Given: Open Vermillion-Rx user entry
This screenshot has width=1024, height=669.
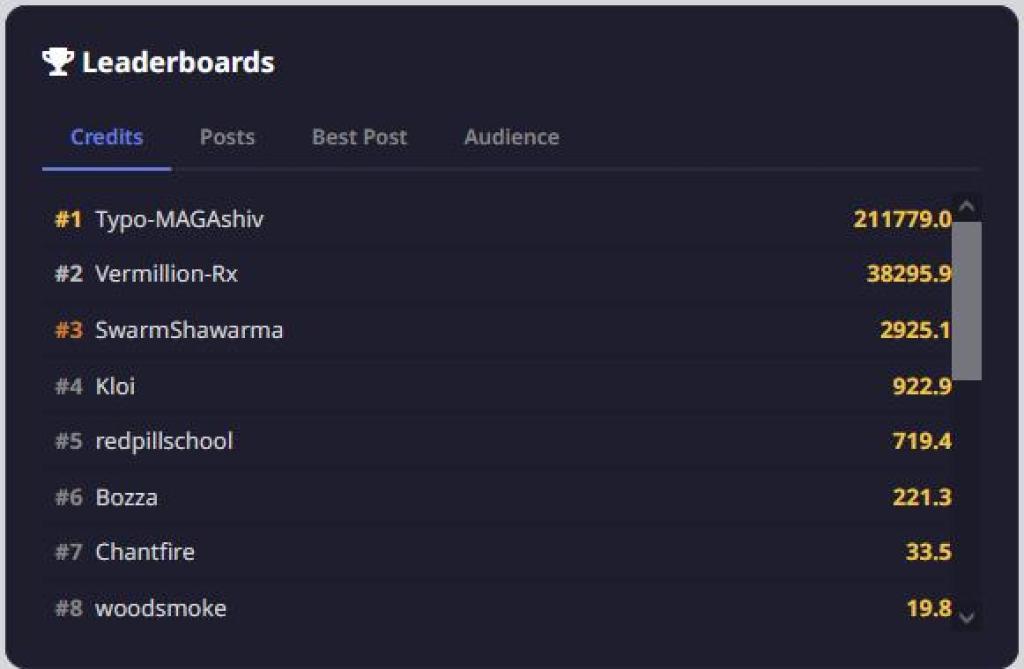Looking at the screenshot, I should tap(166, 274).
